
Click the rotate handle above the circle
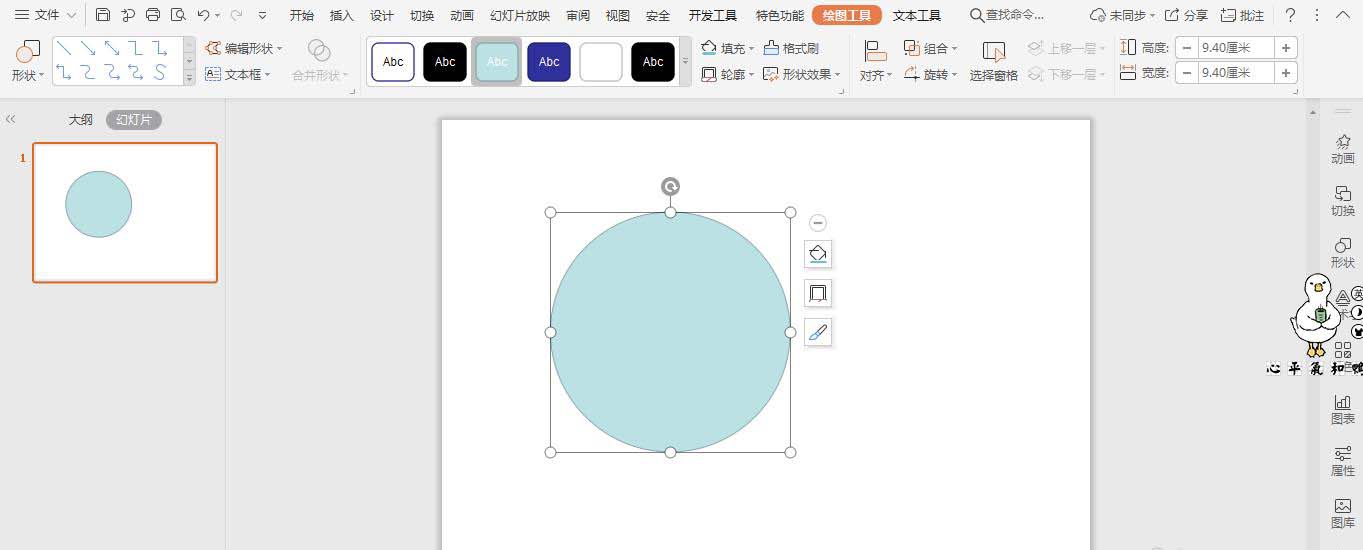[x=670, y=187]
